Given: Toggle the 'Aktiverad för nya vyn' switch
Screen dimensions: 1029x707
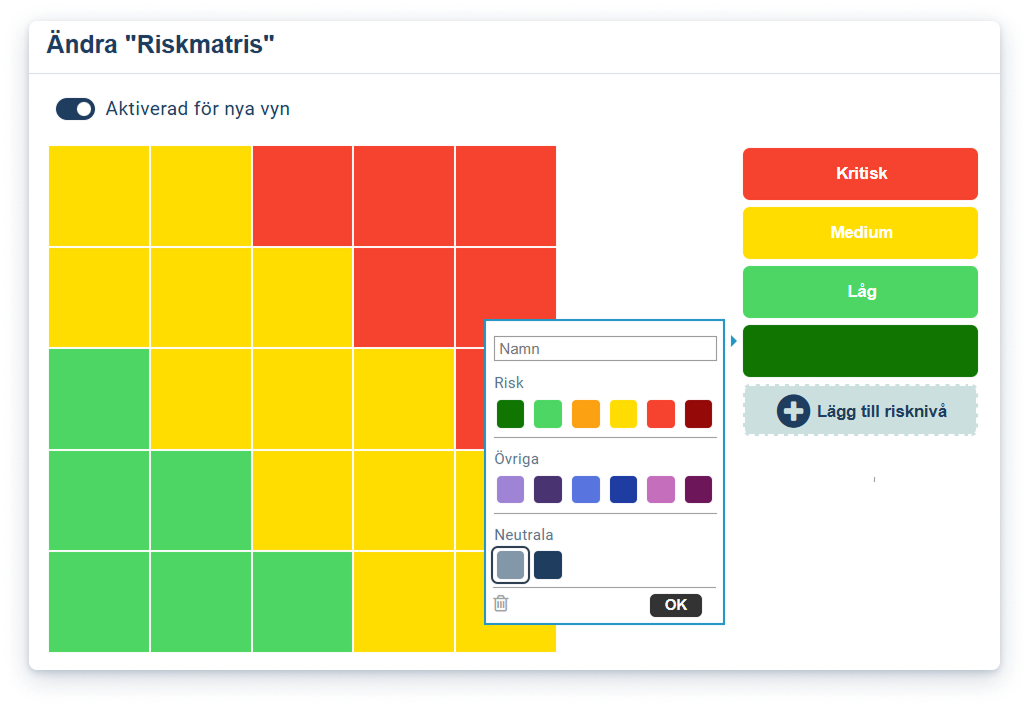Looking at the screenshot, I should click(75, 109).
